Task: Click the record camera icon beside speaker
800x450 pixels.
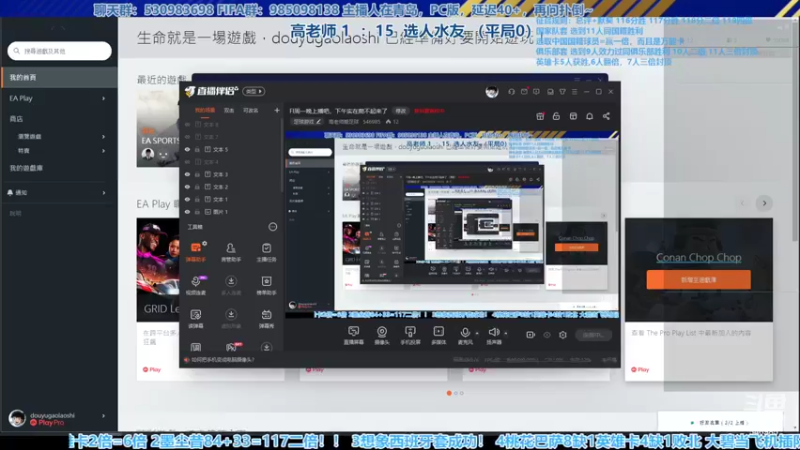Action: [x=531, y=335]
